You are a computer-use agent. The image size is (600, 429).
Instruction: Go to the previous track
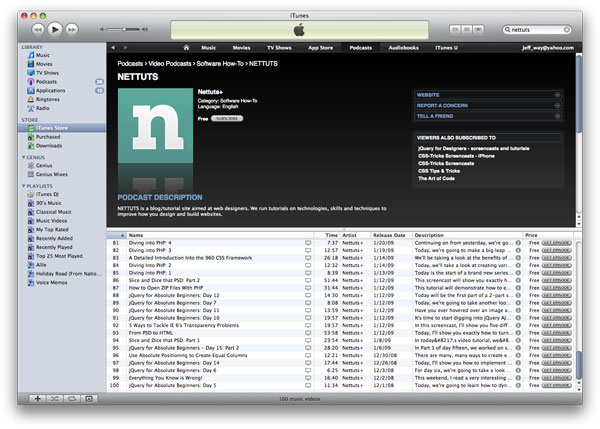(38, 29)
